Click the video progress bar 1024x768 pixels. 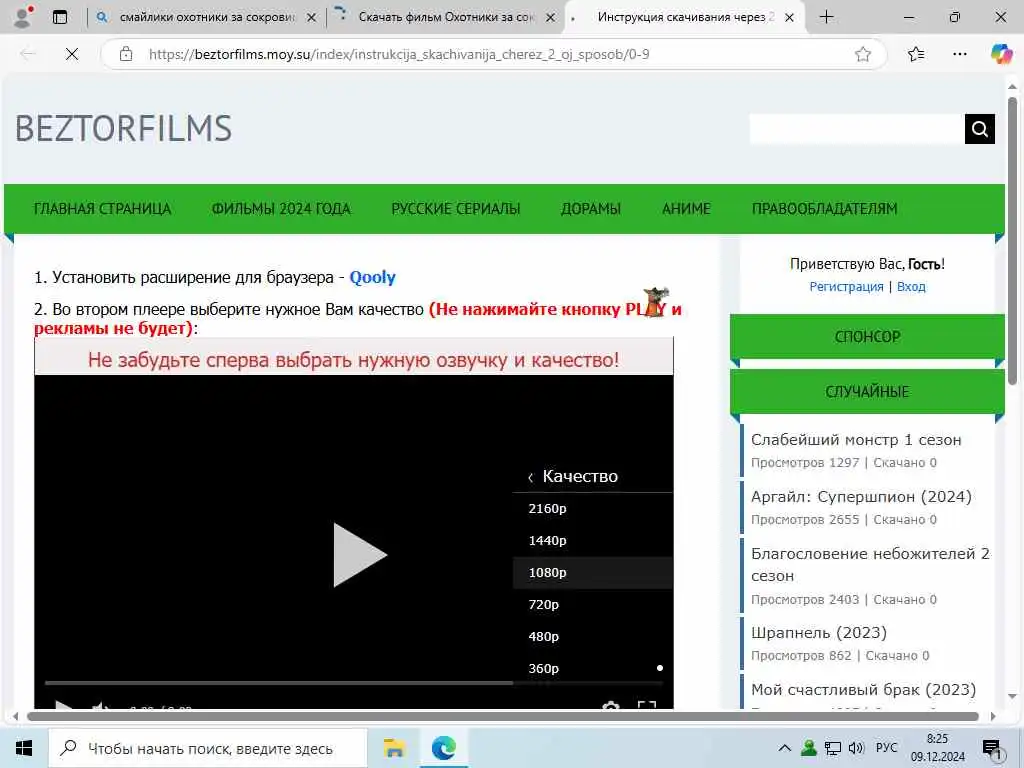[353, 683]
